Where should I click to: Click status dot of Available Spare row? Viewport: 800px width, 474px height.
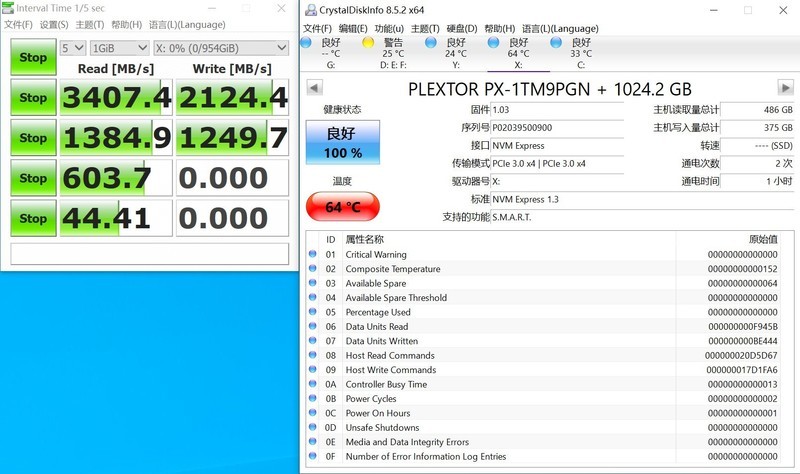tap(313, 282)
